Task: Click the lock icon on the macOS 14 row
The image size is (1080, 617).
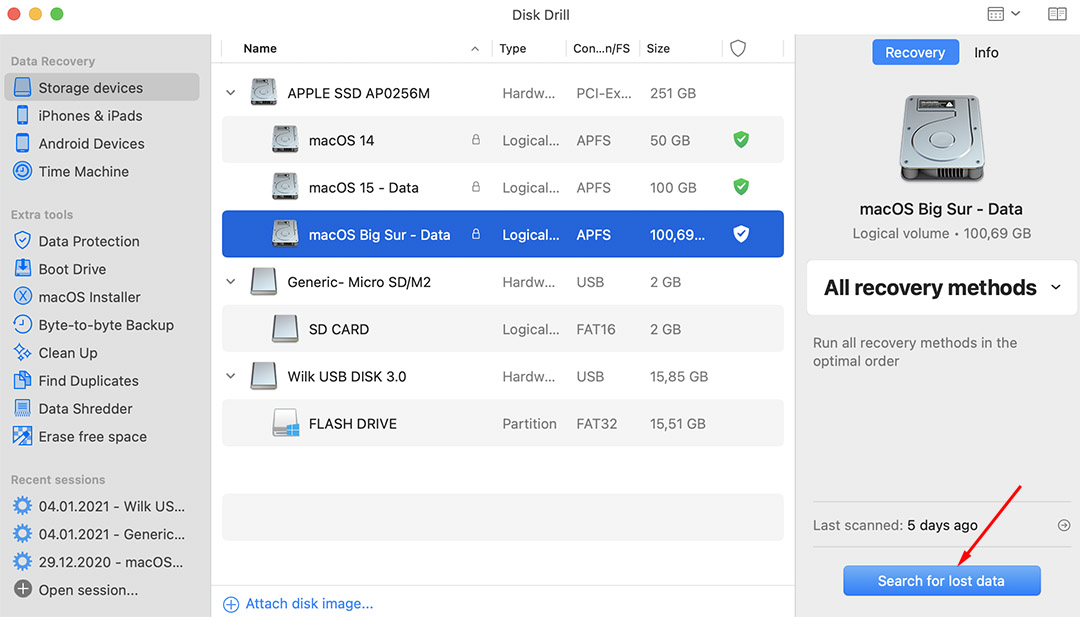Action: [x=475, y=140]
